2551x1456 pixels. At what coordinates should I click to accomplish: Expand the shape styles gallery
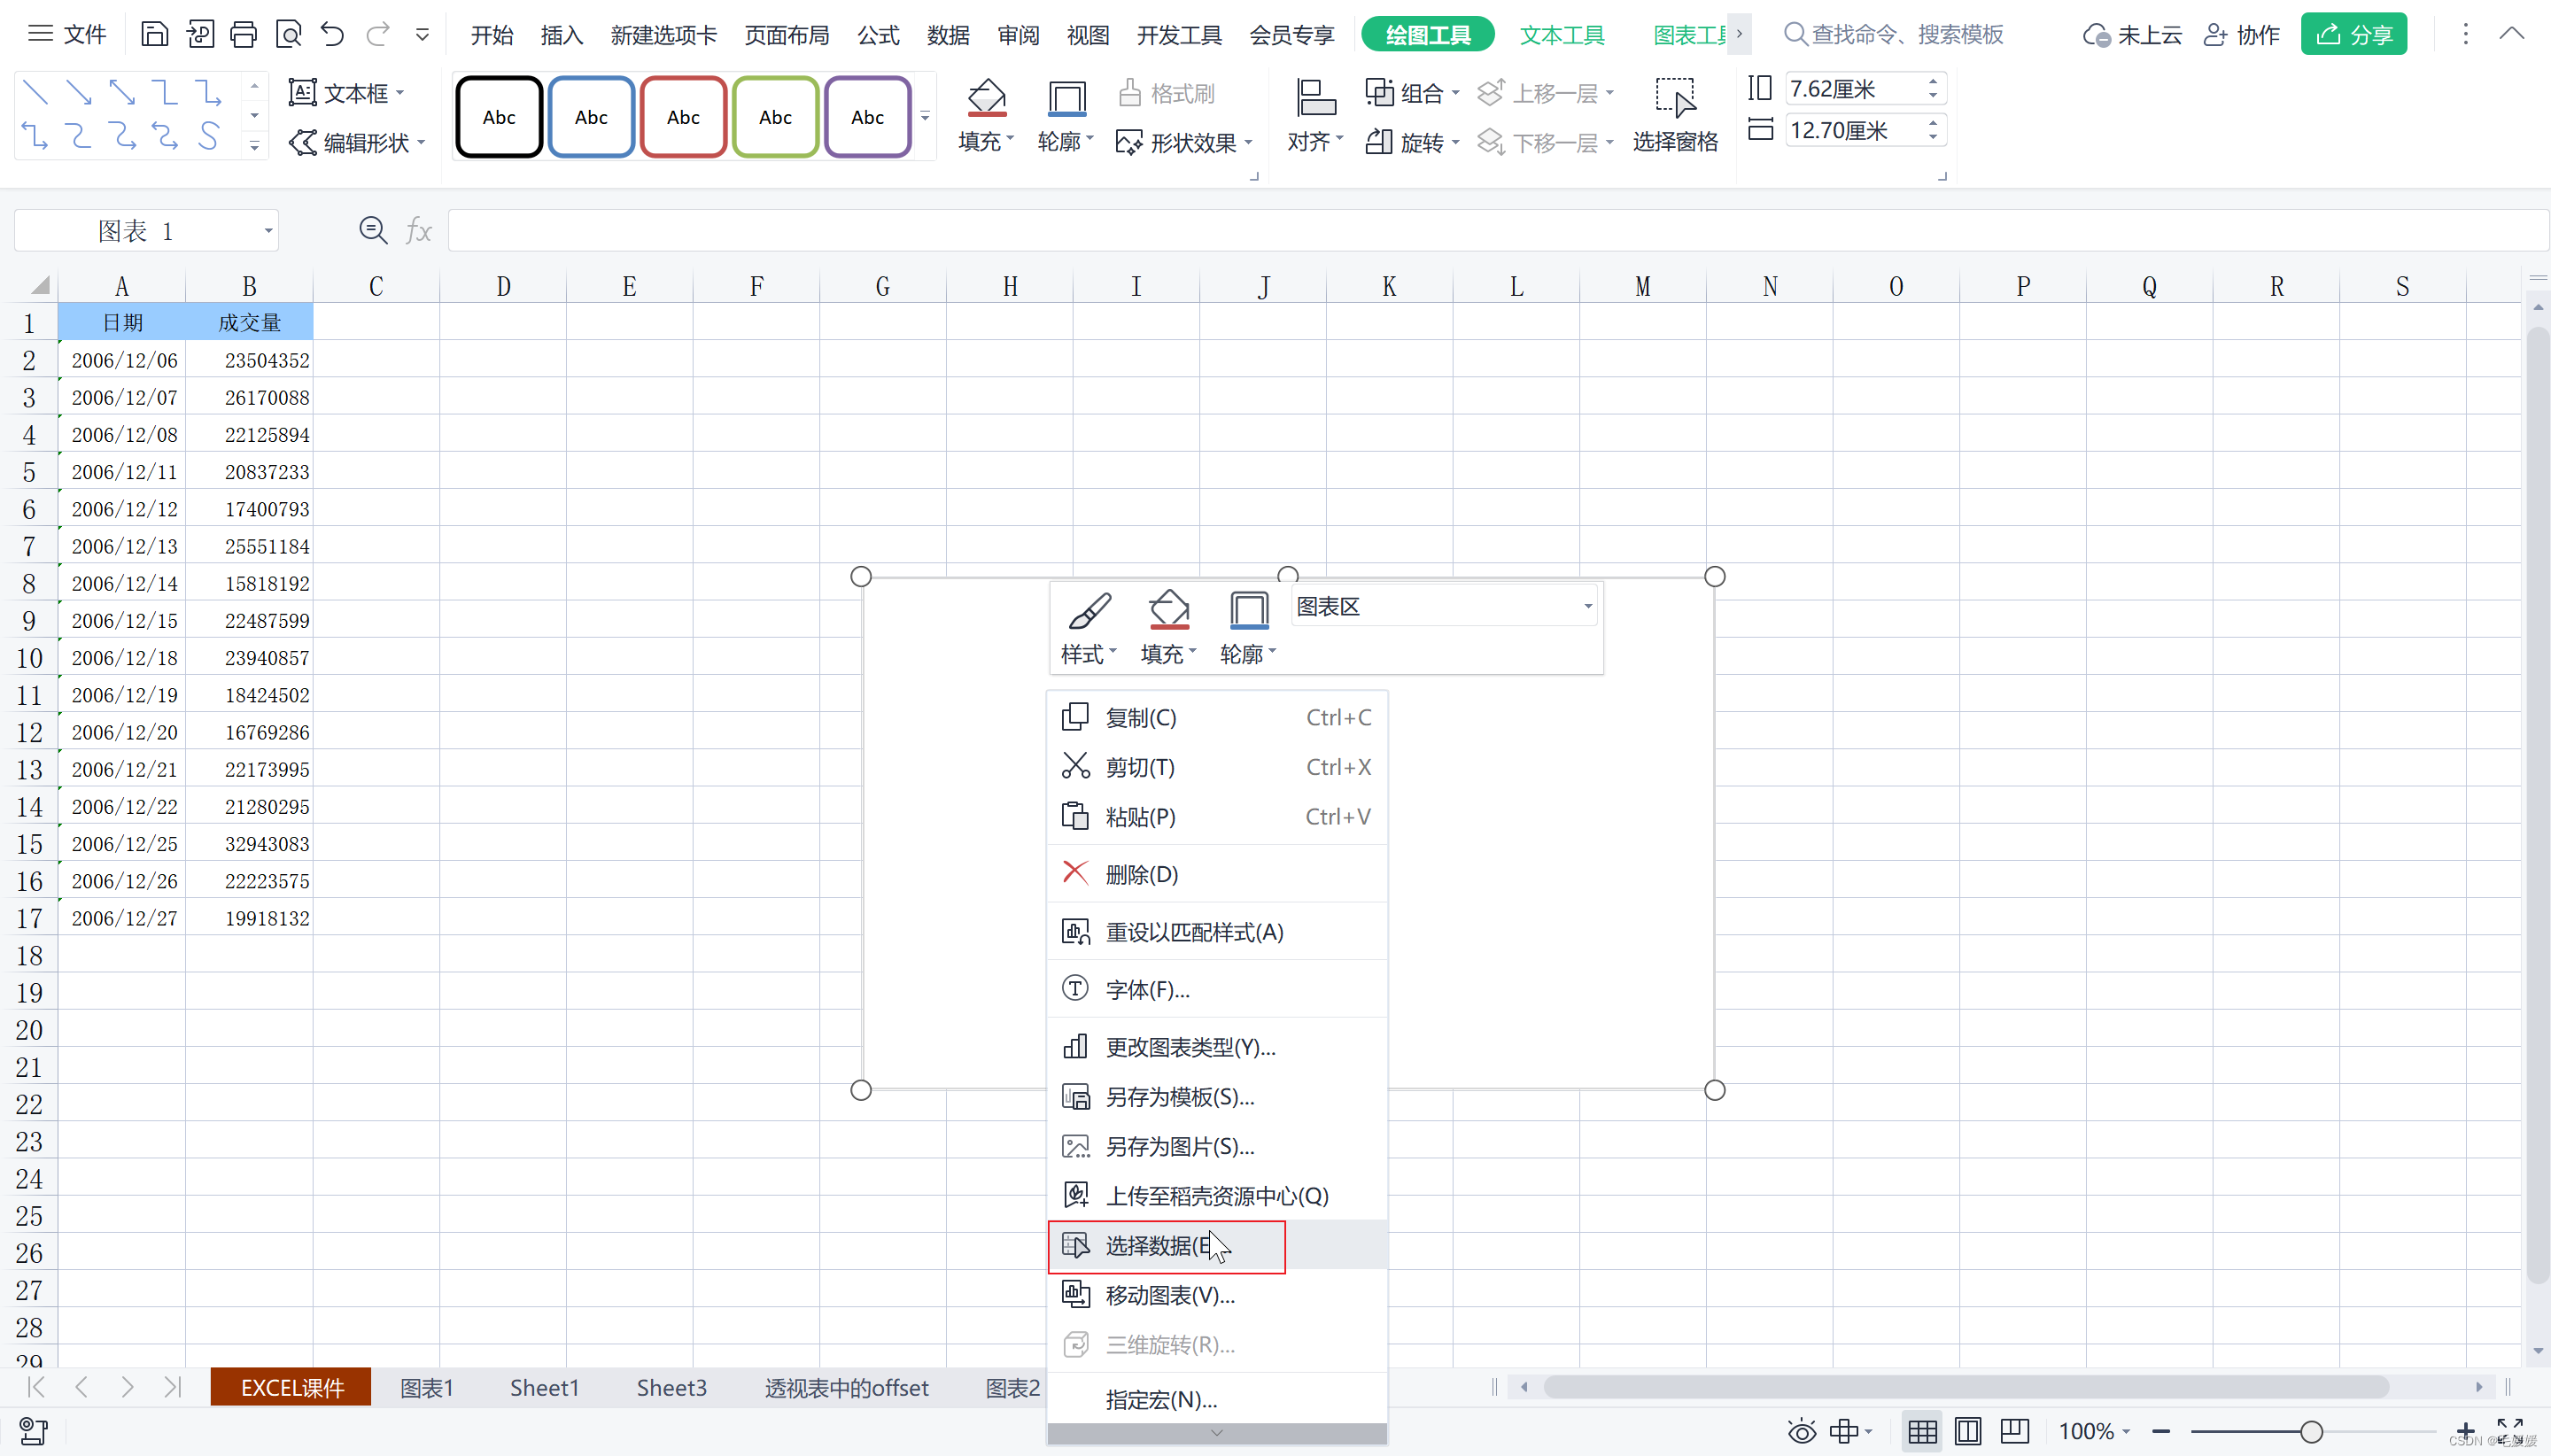tap(925, 116)
